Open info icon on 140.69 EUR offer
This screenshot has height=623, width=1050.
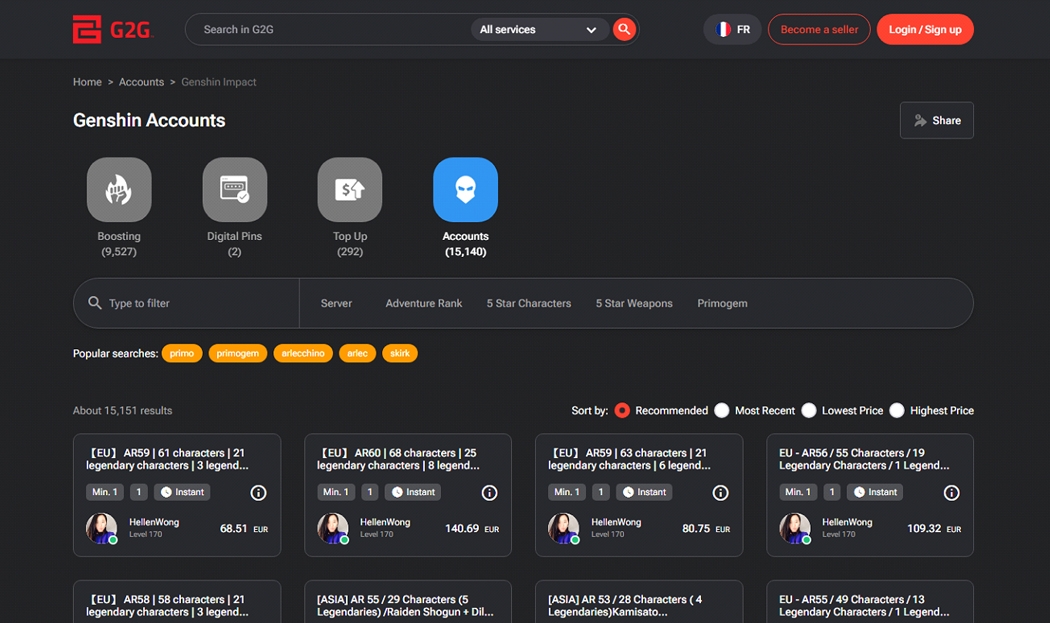click(x=490, y=493)
